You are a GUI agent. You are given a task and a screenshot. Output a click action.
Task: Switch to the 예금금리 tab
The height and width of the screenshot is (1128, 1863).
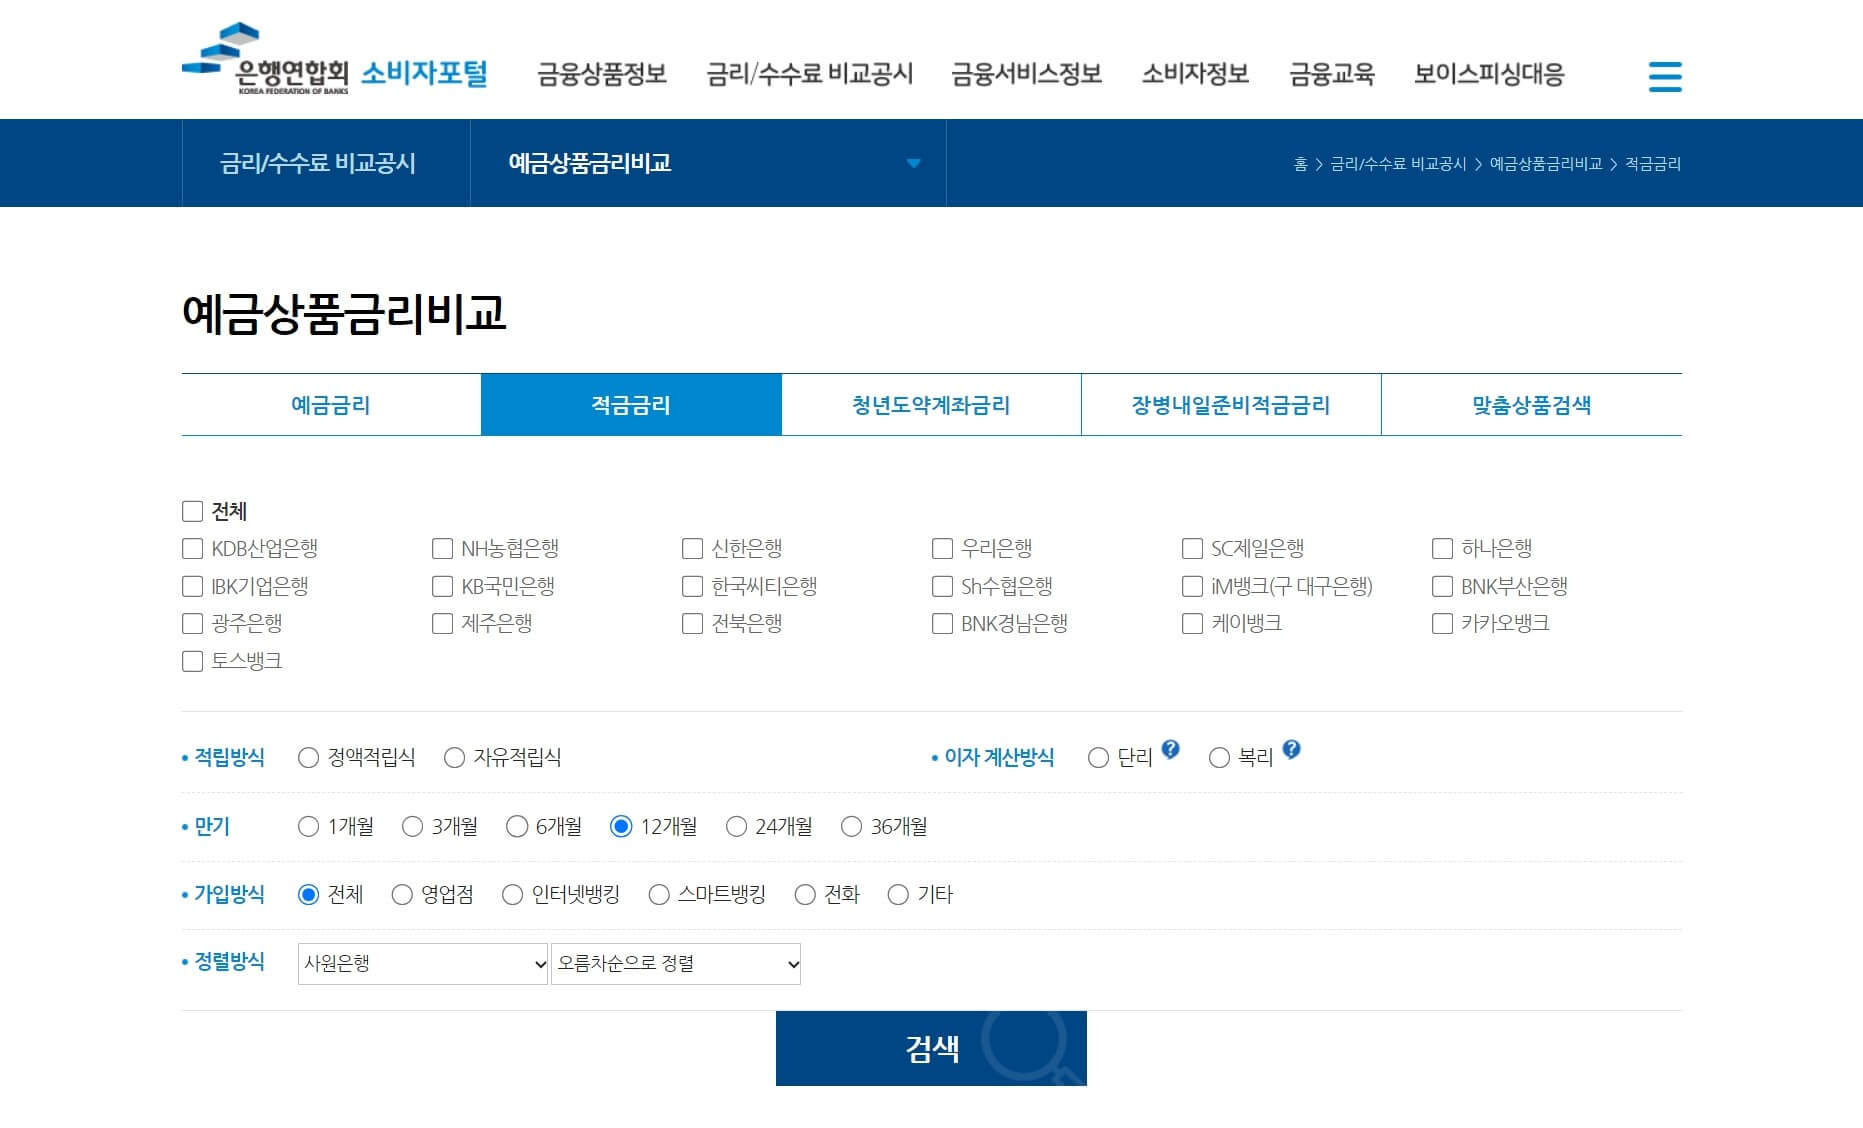330,404
